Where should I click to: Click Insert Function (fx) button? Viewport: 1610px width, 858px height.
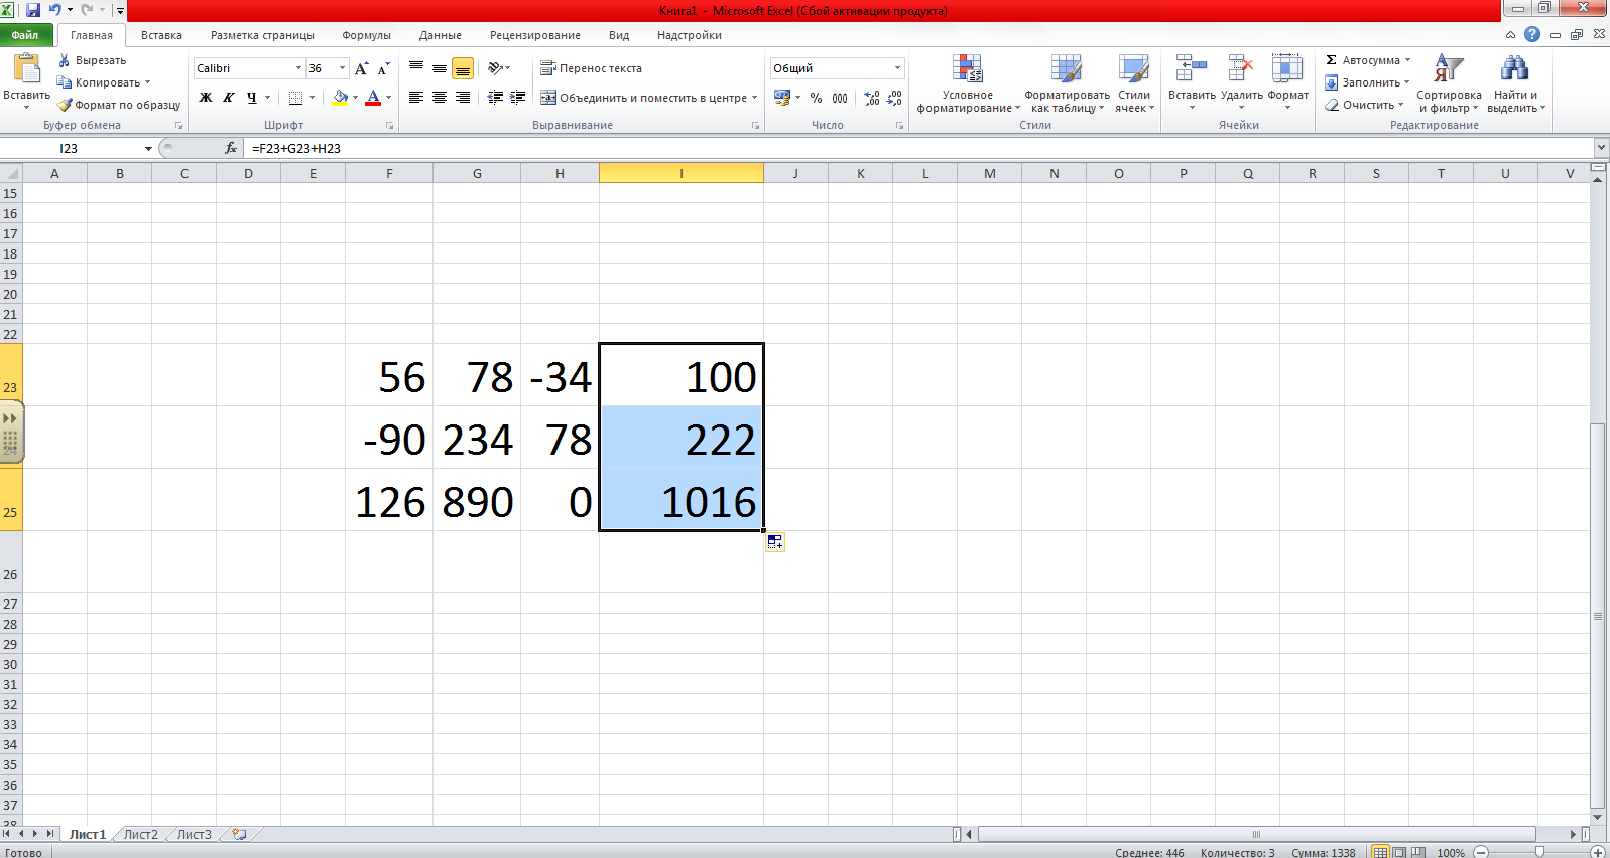(231, 148)
